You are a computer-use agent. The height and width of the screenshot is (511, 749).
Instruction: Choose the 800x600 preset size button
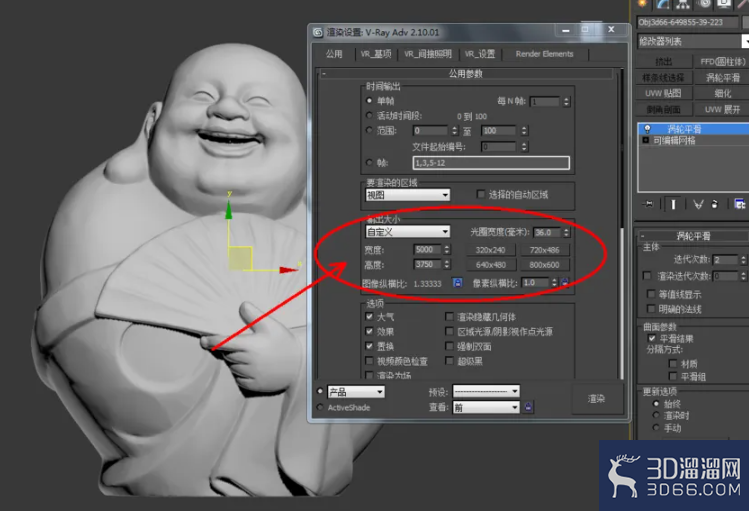tap(545, 265)
